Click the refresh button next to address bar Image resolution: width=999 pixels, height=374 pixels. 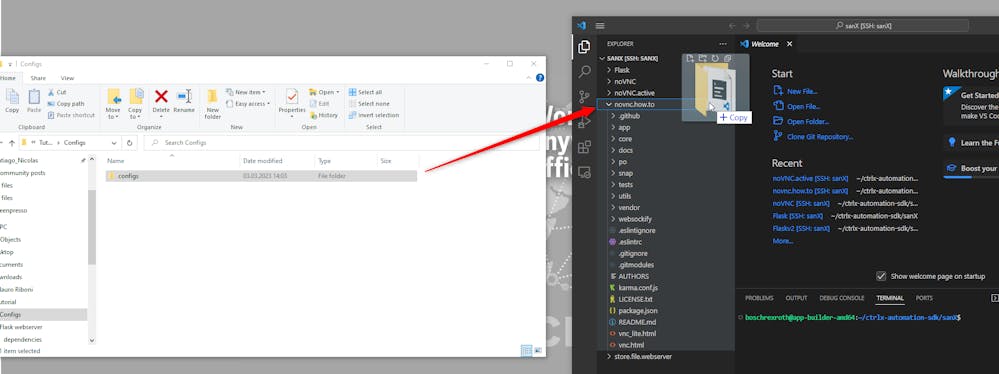coord(130,143)
